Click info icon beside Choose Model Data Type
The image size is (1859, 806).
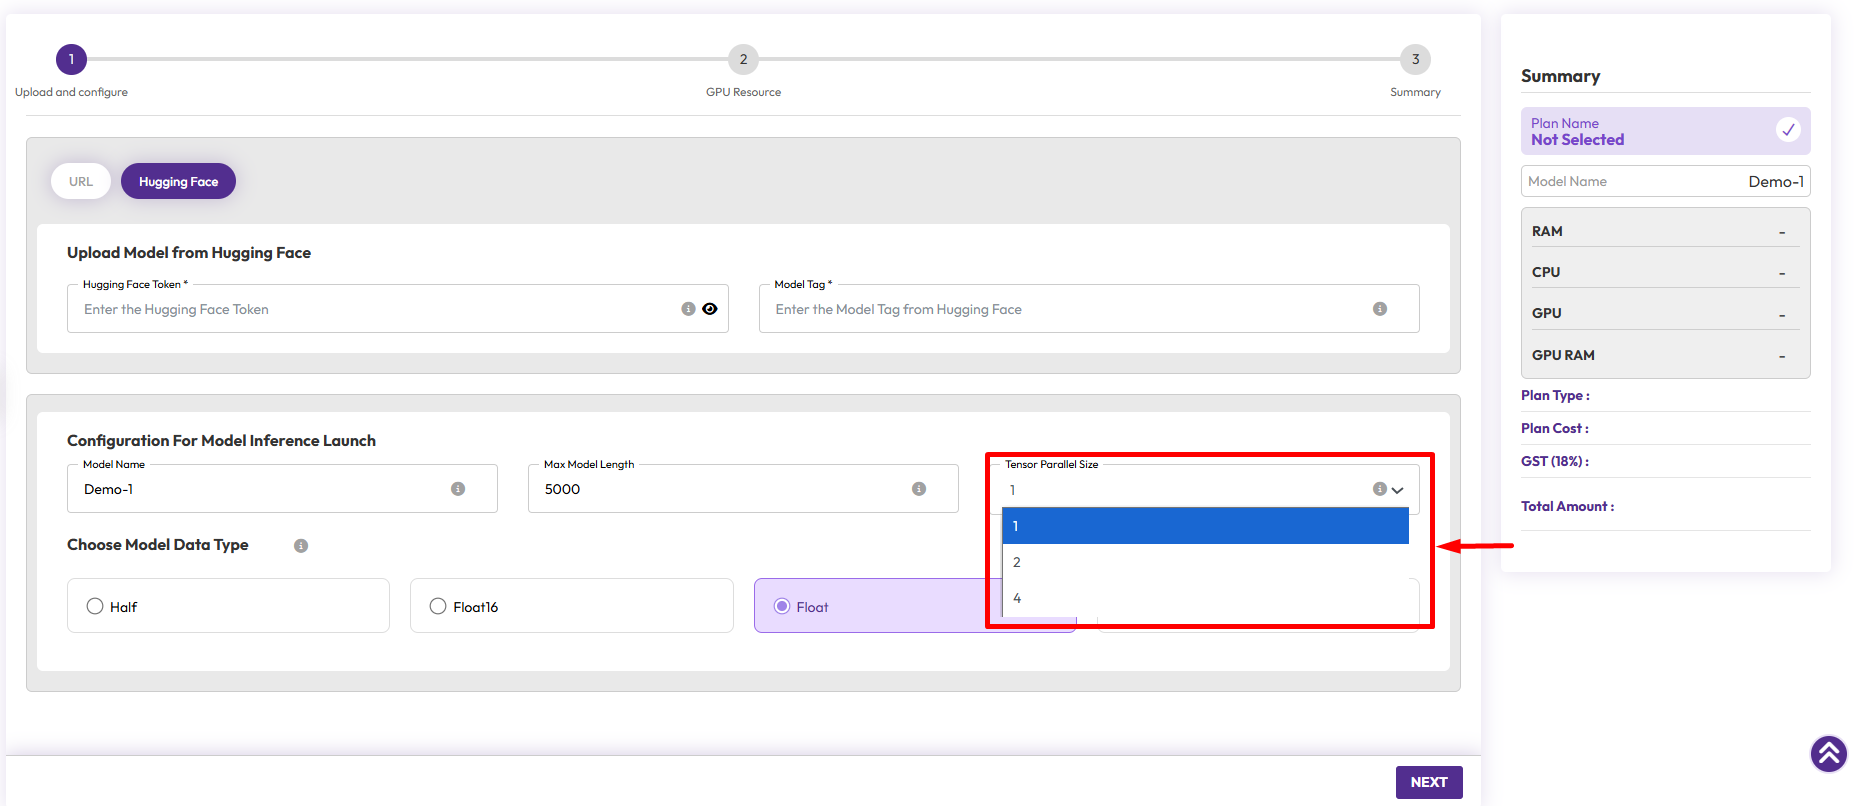coord(301,546)
